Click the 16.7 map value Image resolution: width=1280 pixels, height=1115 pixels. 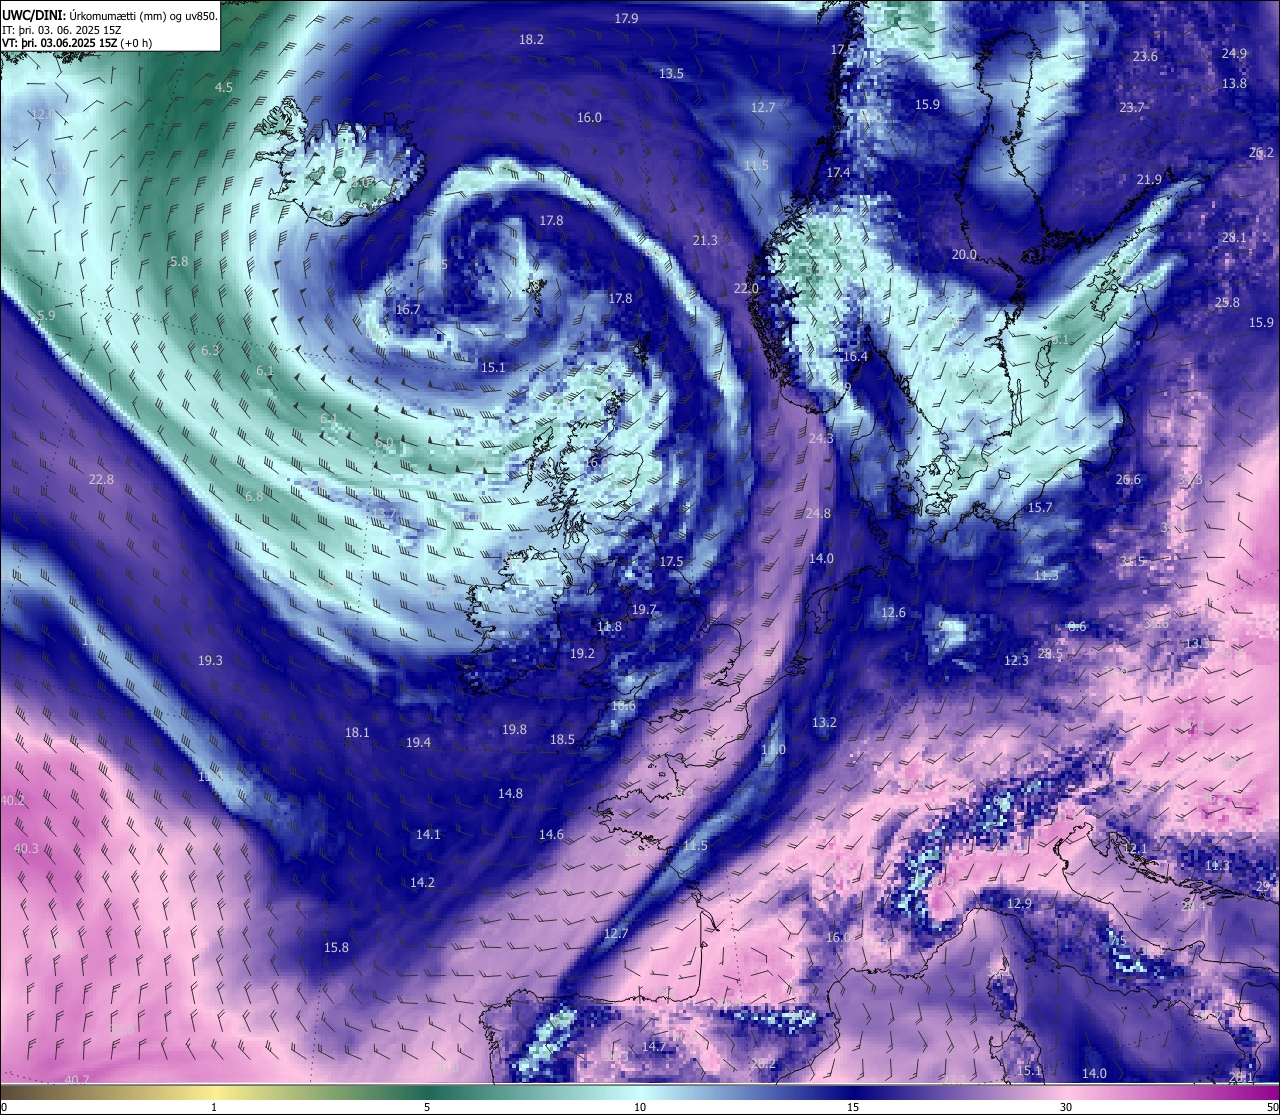408,310
